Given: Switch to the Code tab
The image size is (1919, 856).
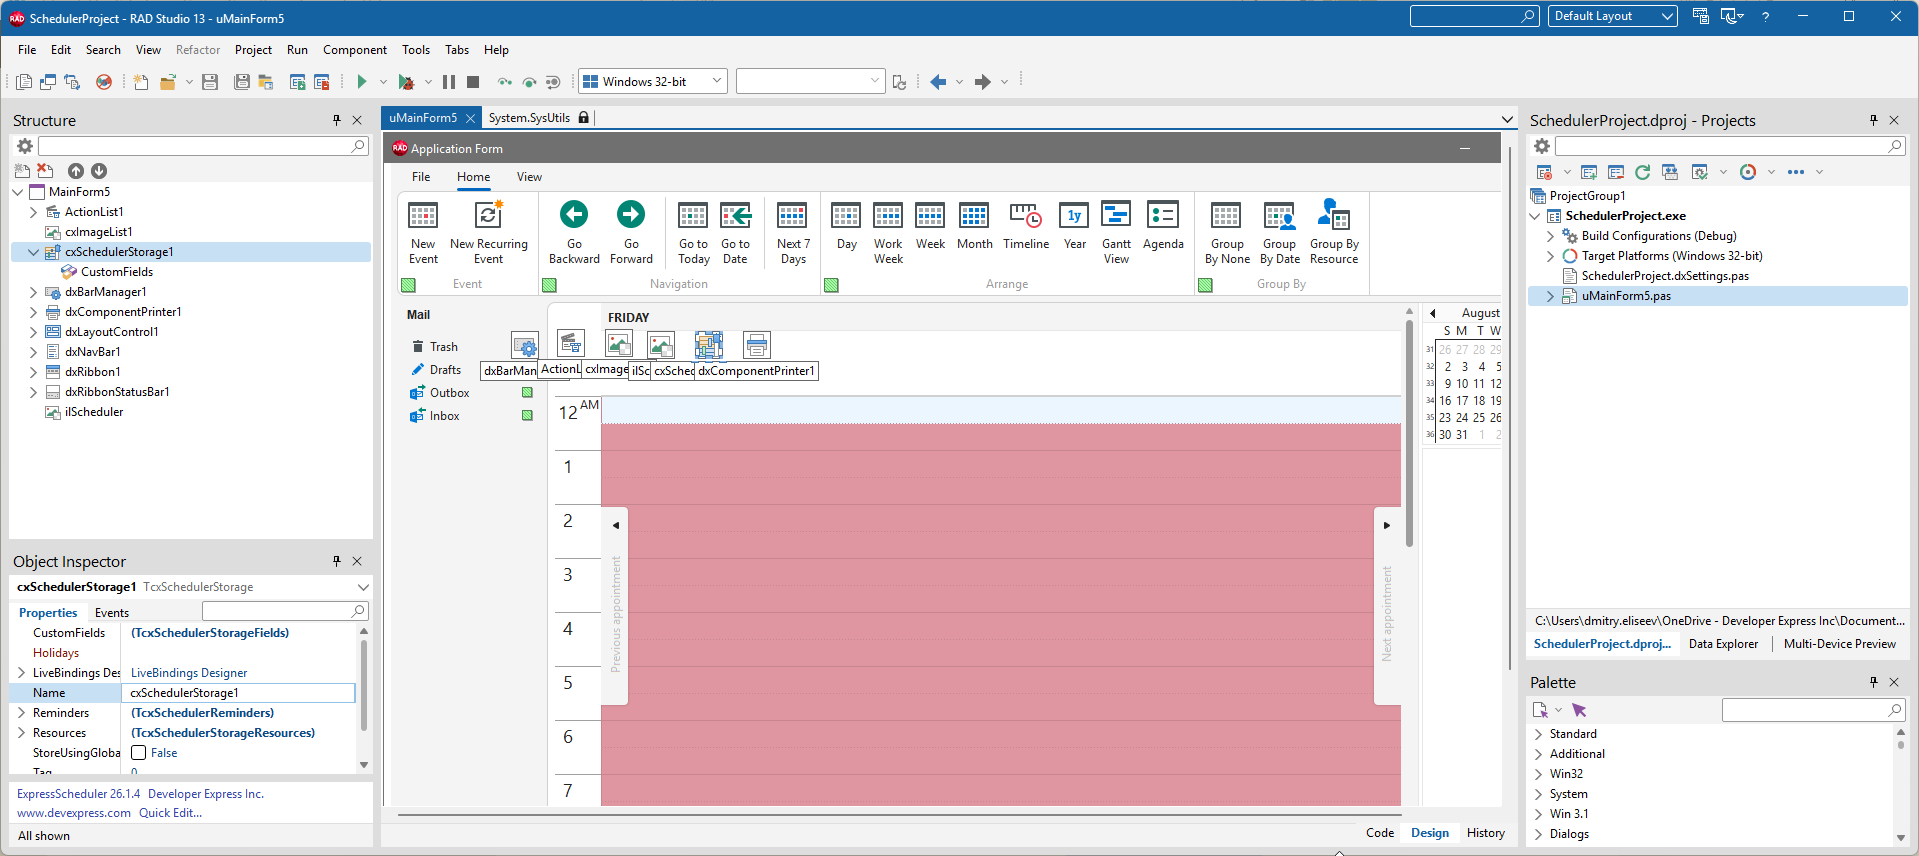Looking at the screenshot, I should (1380, 833).
